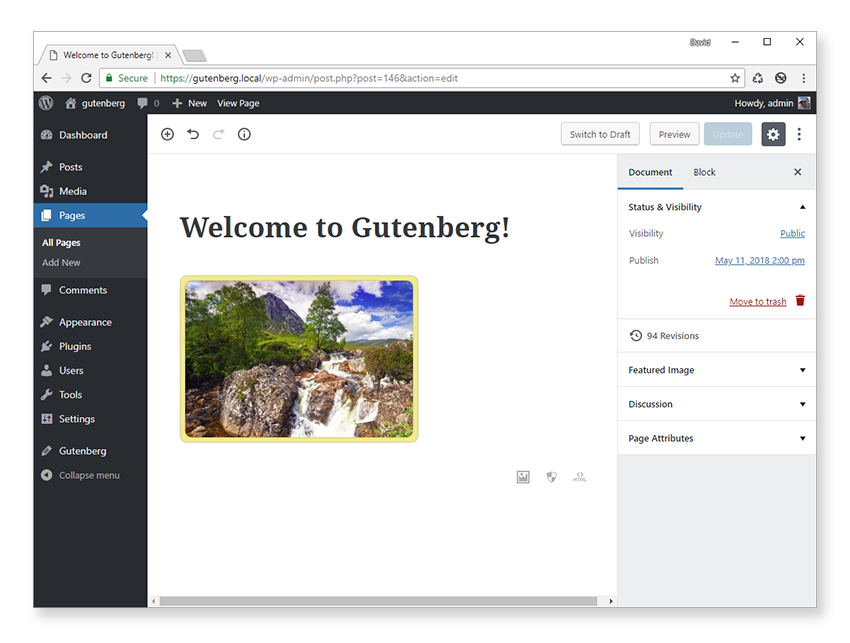Click the Secure padlock indicator
Screen dimensions: 850x643
coord(127,78)
